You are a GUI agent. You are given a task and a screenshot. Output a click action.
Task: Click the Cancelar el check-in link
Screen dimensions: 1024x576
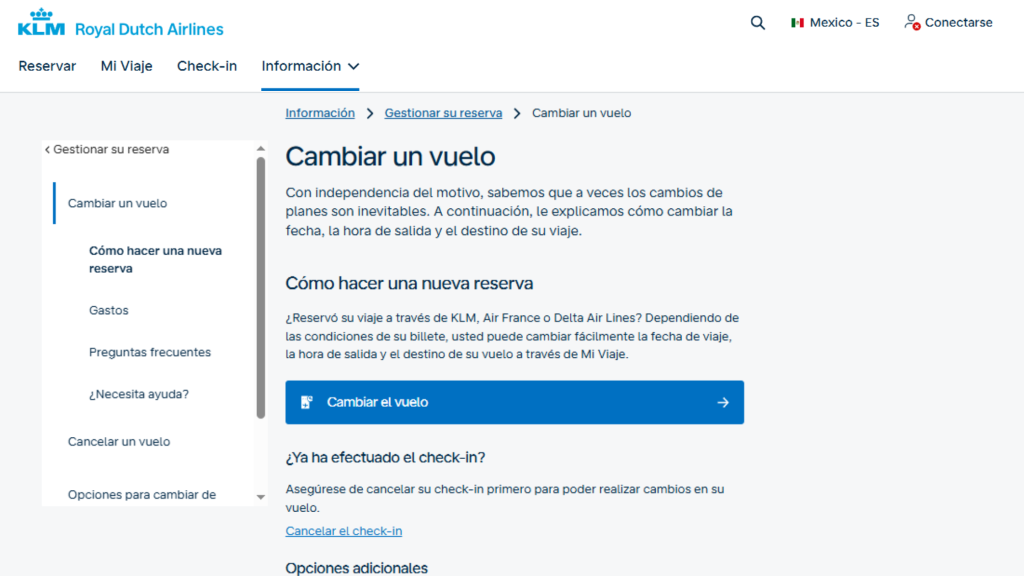(344, 531)
